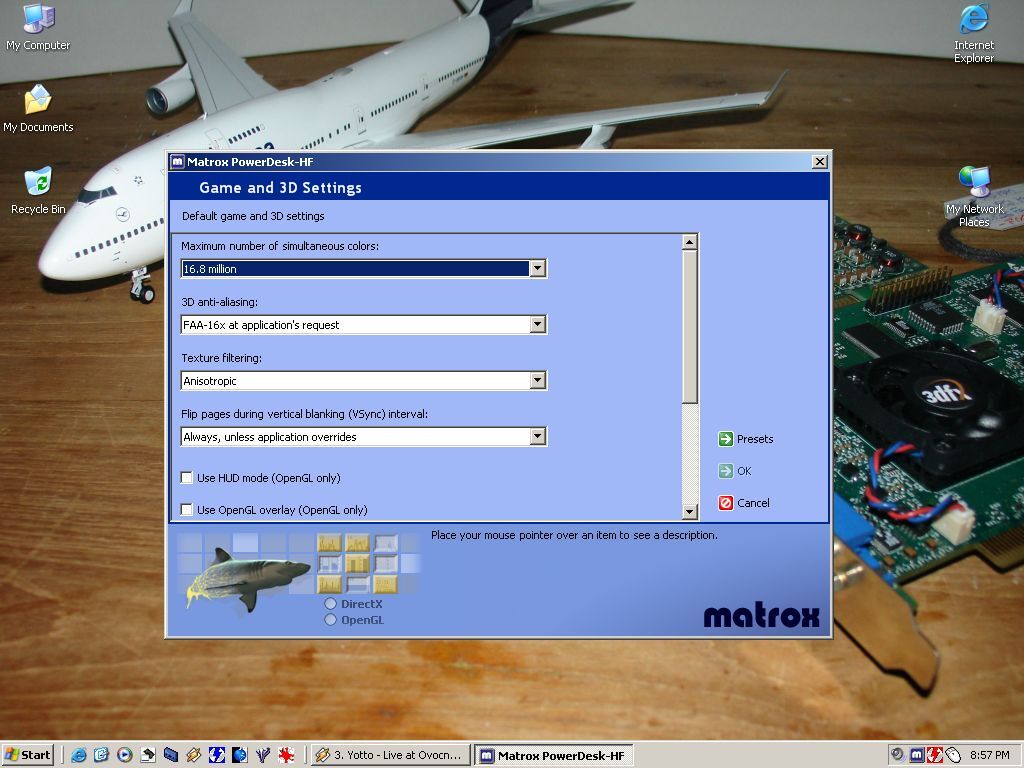Viewport: 1024px width, 768px height.
Task: Click the red splat Quick Launch icon
Action: (x=285, y=755)
